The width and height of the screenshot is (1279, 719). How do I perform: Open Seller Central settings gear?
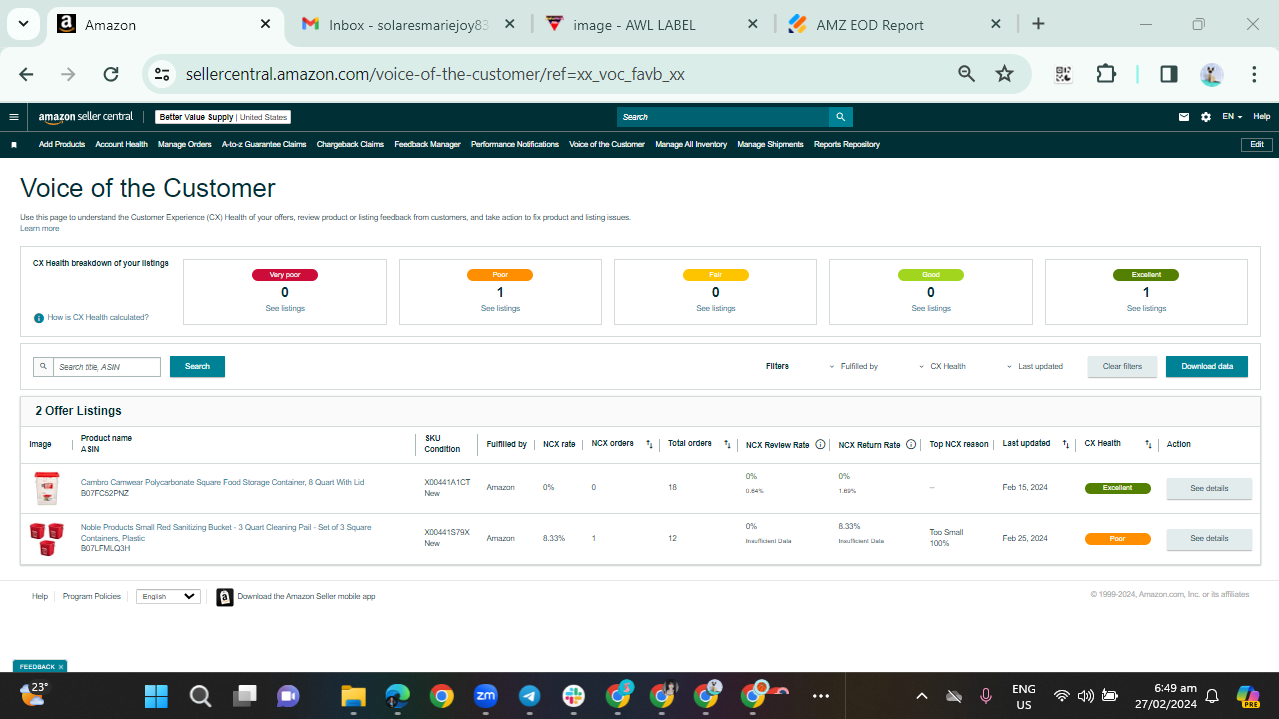pyautogui.click(x=1206, y=117)
